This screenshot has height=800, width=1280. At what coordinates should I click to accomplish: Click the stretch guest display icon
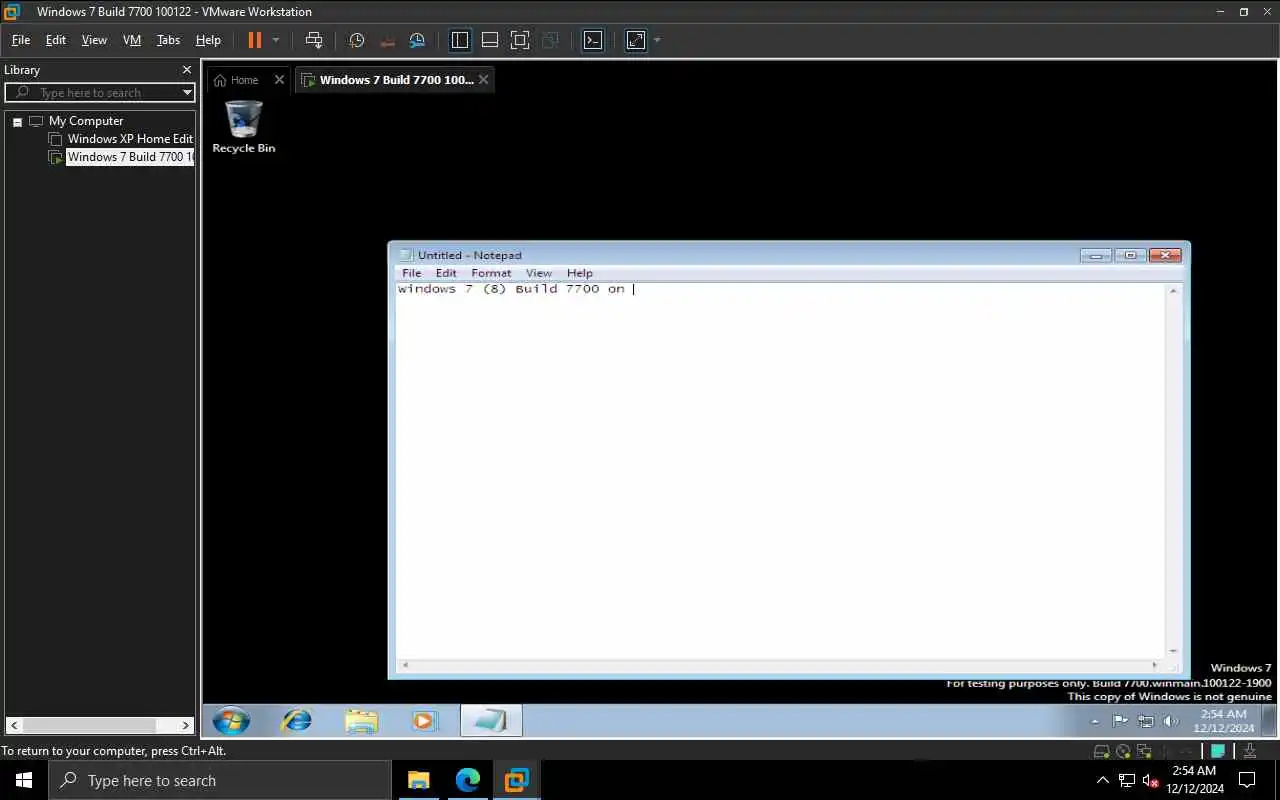(636, 40)
